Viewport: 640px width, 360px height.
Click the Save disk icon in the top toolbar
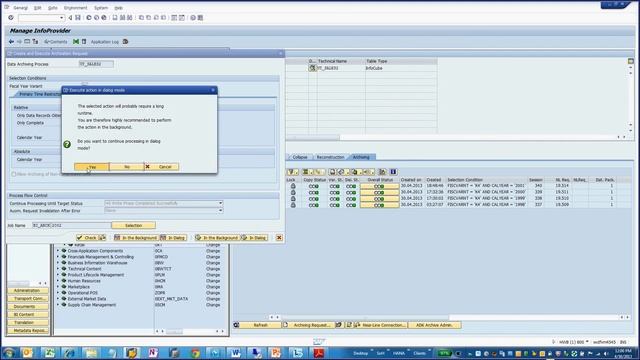point(78,18)
